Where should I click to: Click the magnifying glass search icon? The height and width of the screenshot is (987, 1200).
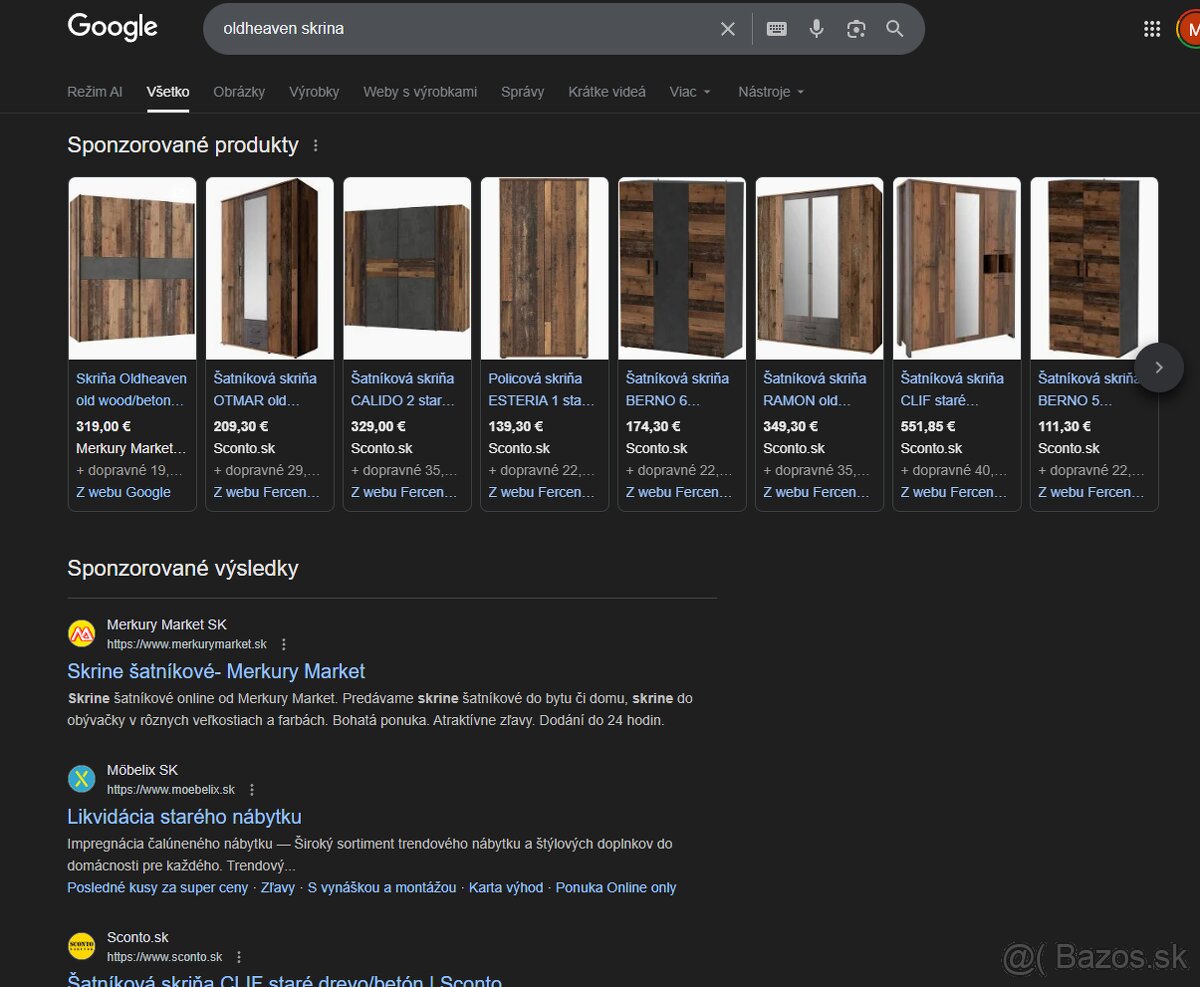895,29
